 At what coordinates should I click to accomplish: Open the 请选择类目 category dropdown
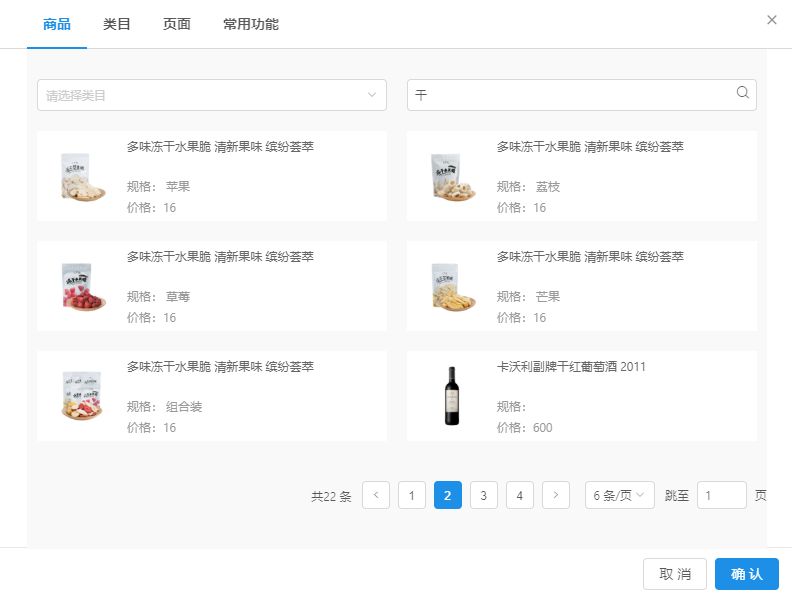212,95
